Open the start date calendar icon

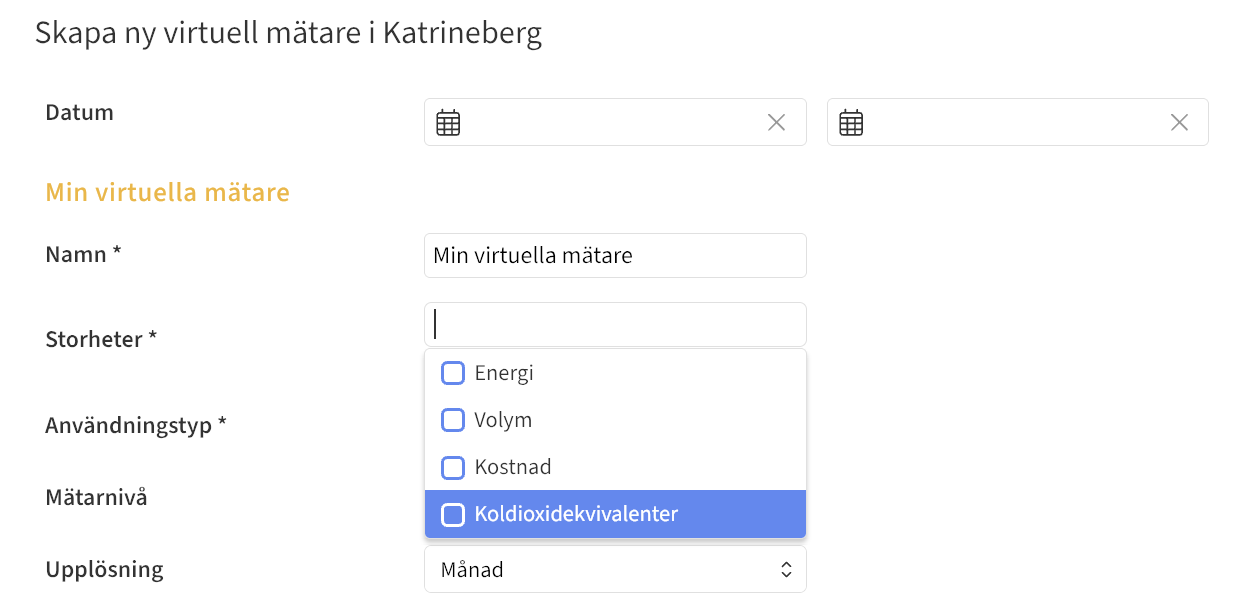pyautogui.click(x=448, y=123)
